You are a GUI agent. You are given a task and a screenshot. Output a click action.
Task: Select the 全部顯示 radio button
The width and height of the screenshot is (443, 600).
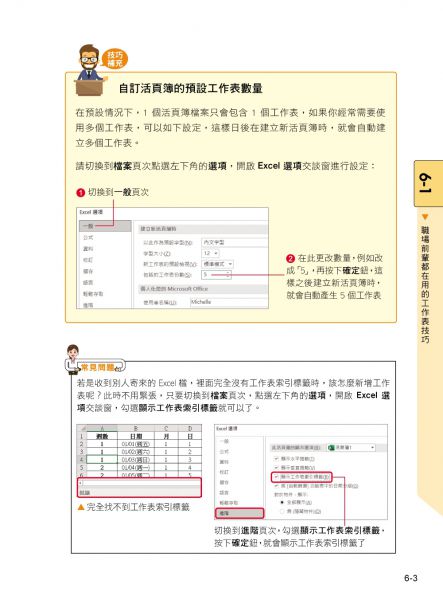[x=282, y=502]
